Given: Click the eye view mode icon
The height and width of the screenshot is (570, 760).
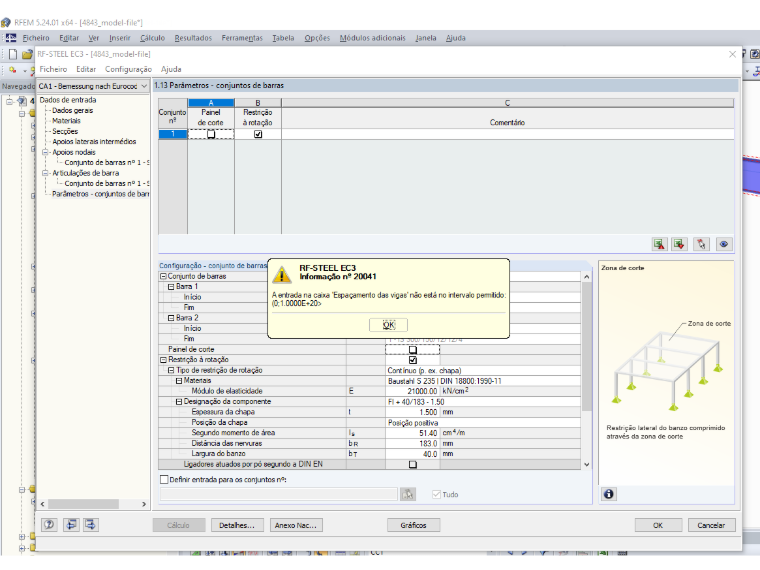Looking at the screenshot, I should click(724, 244).
